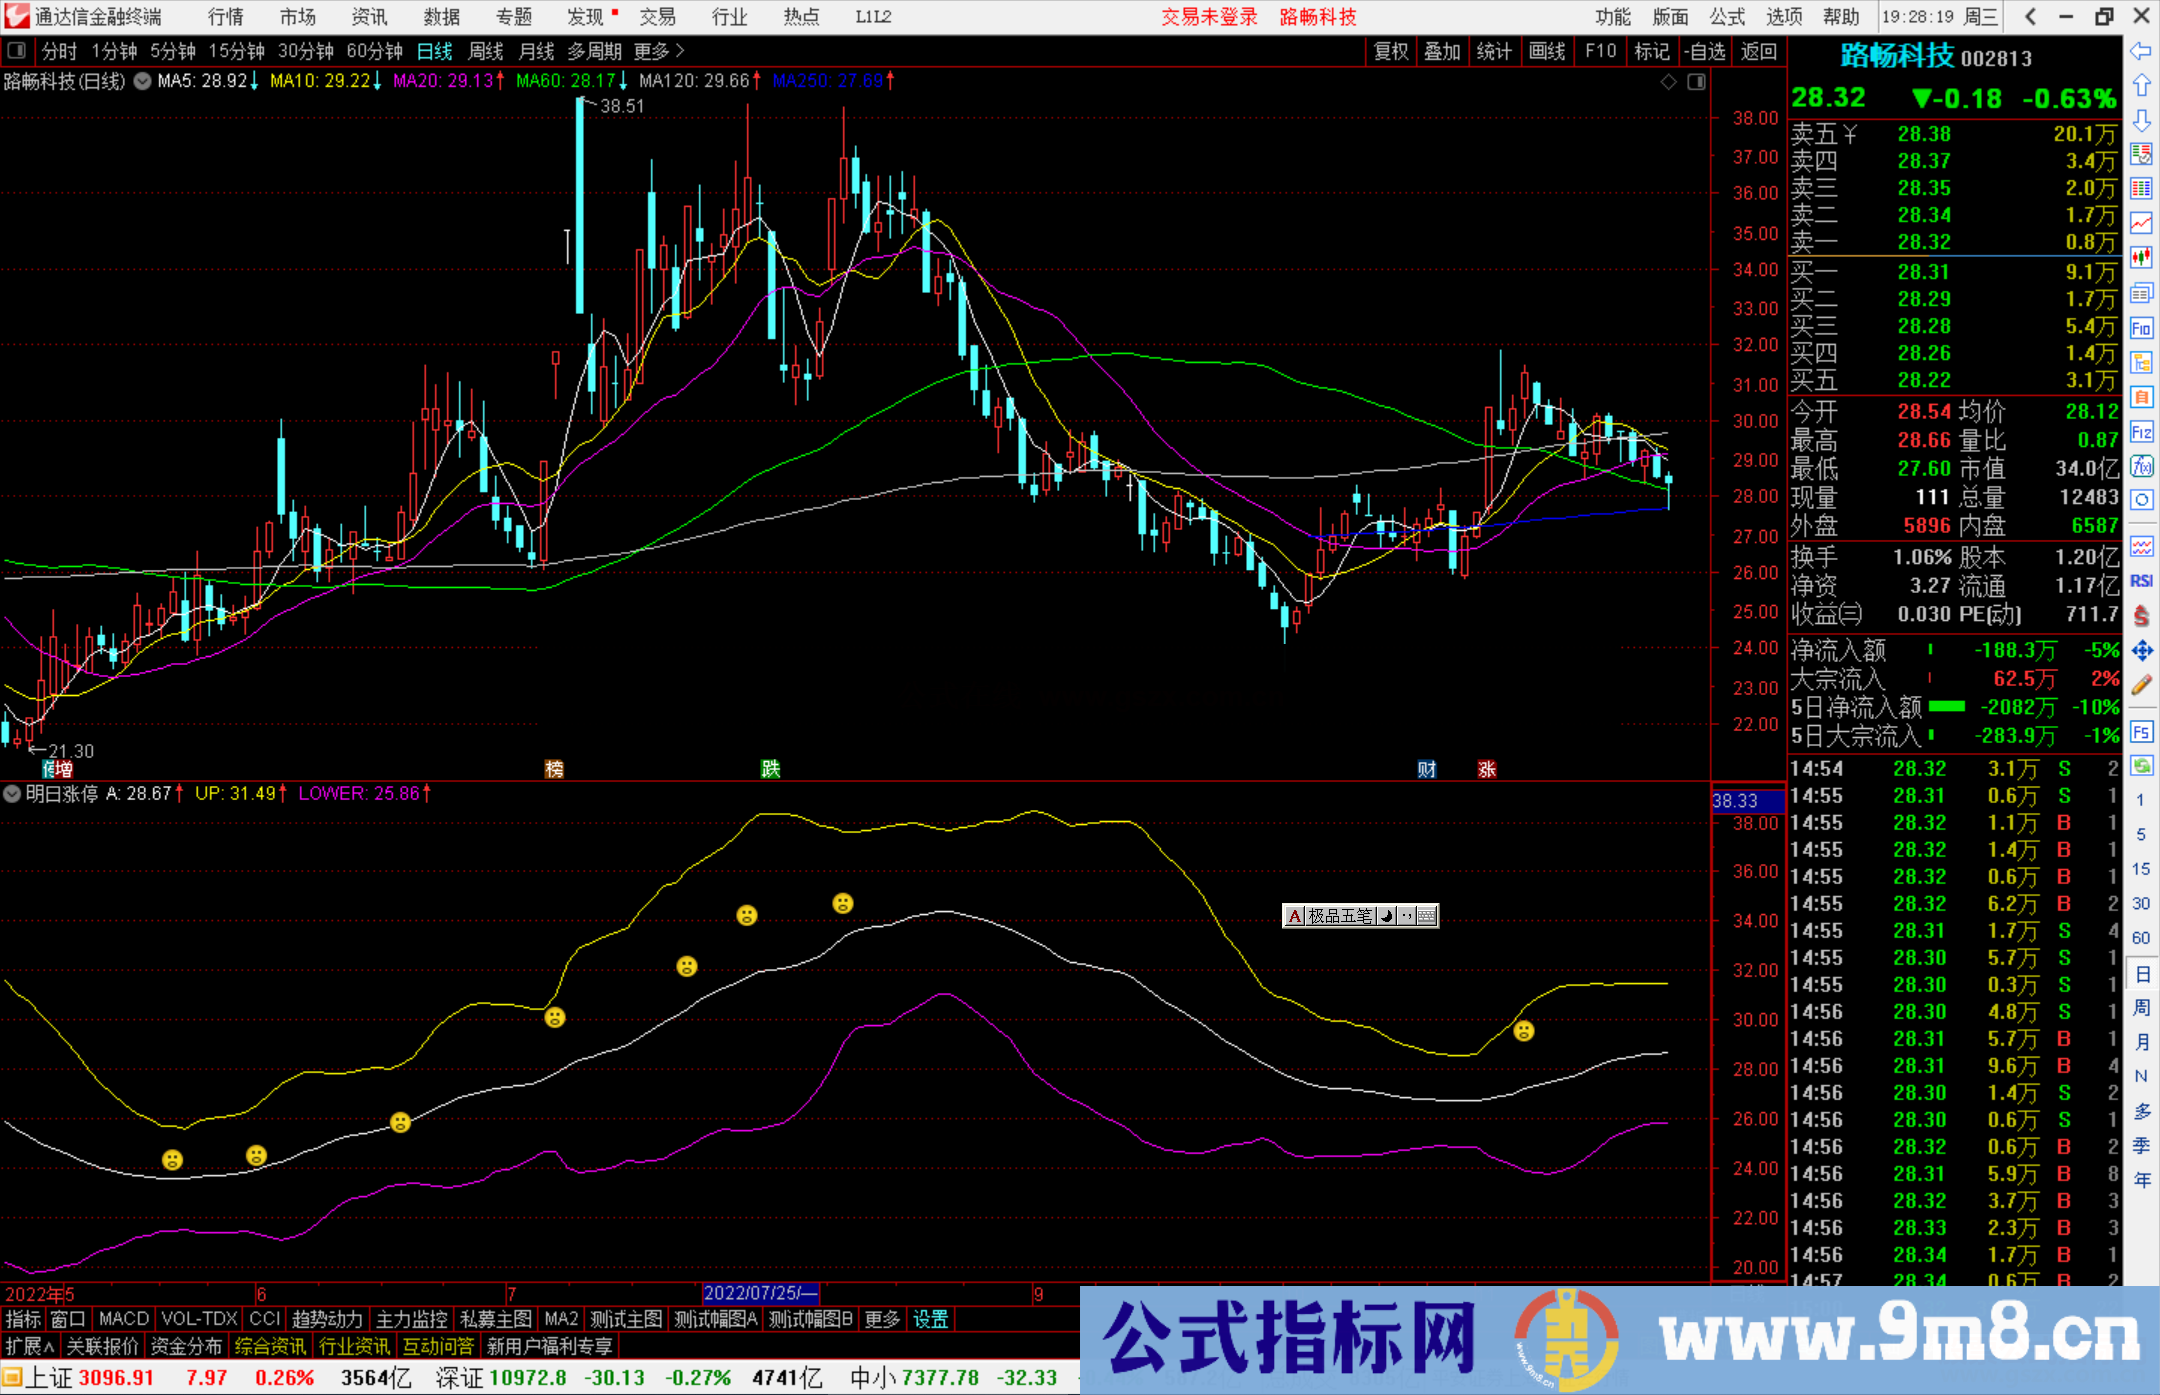Switch to the MACD indicator tab
The height and width of the screenshot is (1395, 2160).
tap(122, 1319)
